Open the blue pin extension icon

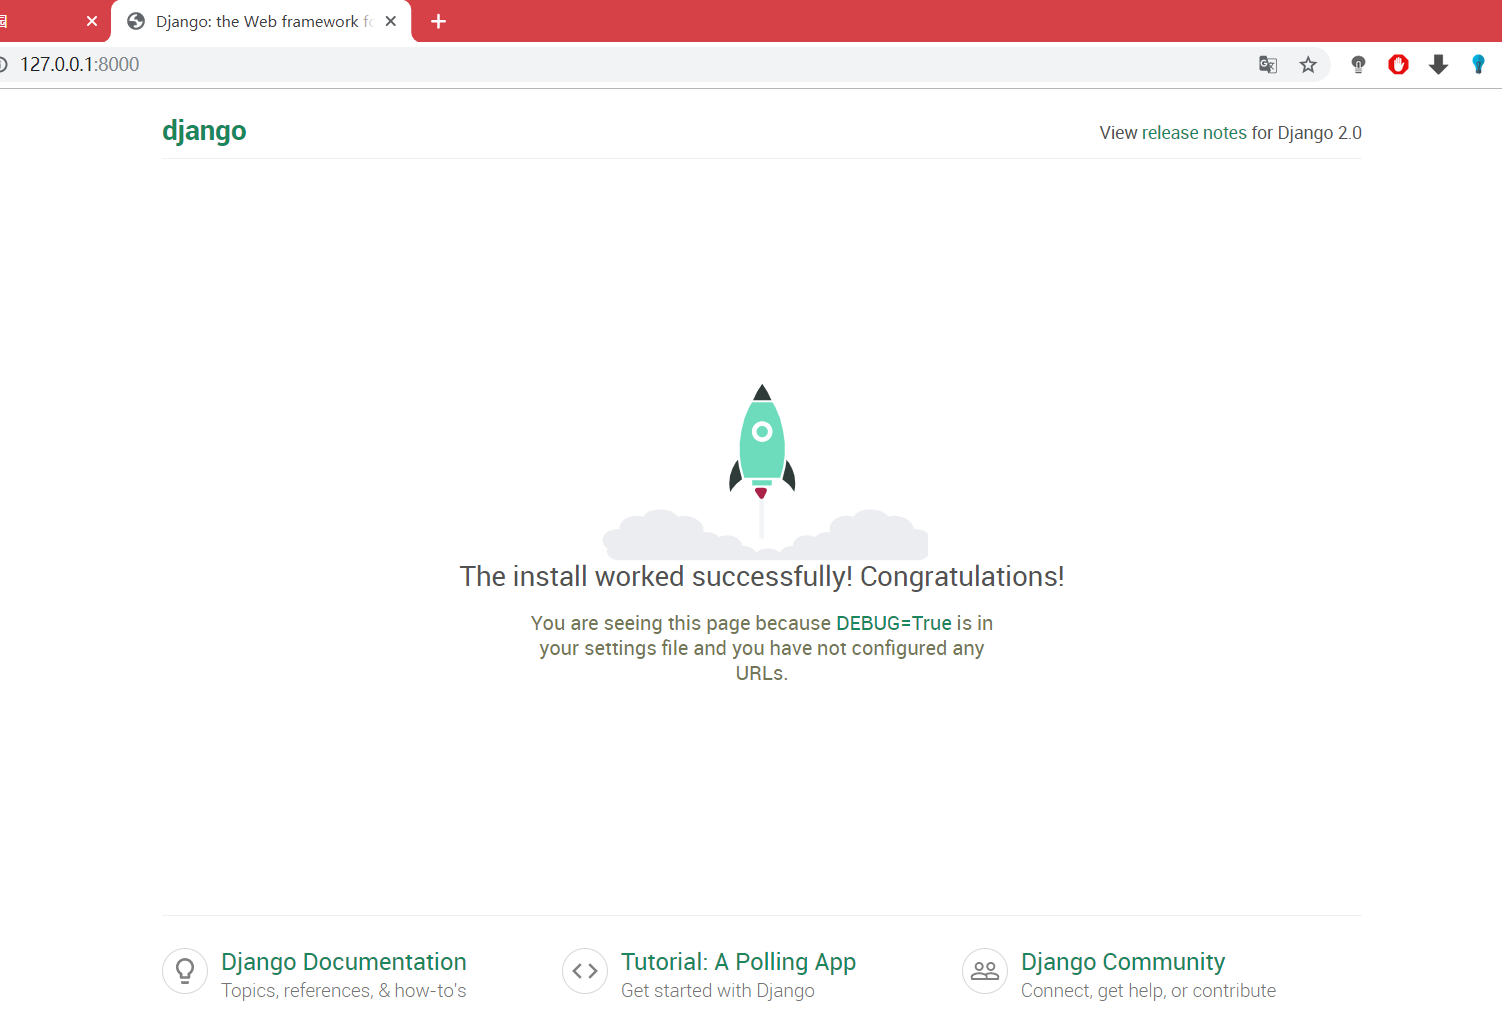1478,65
